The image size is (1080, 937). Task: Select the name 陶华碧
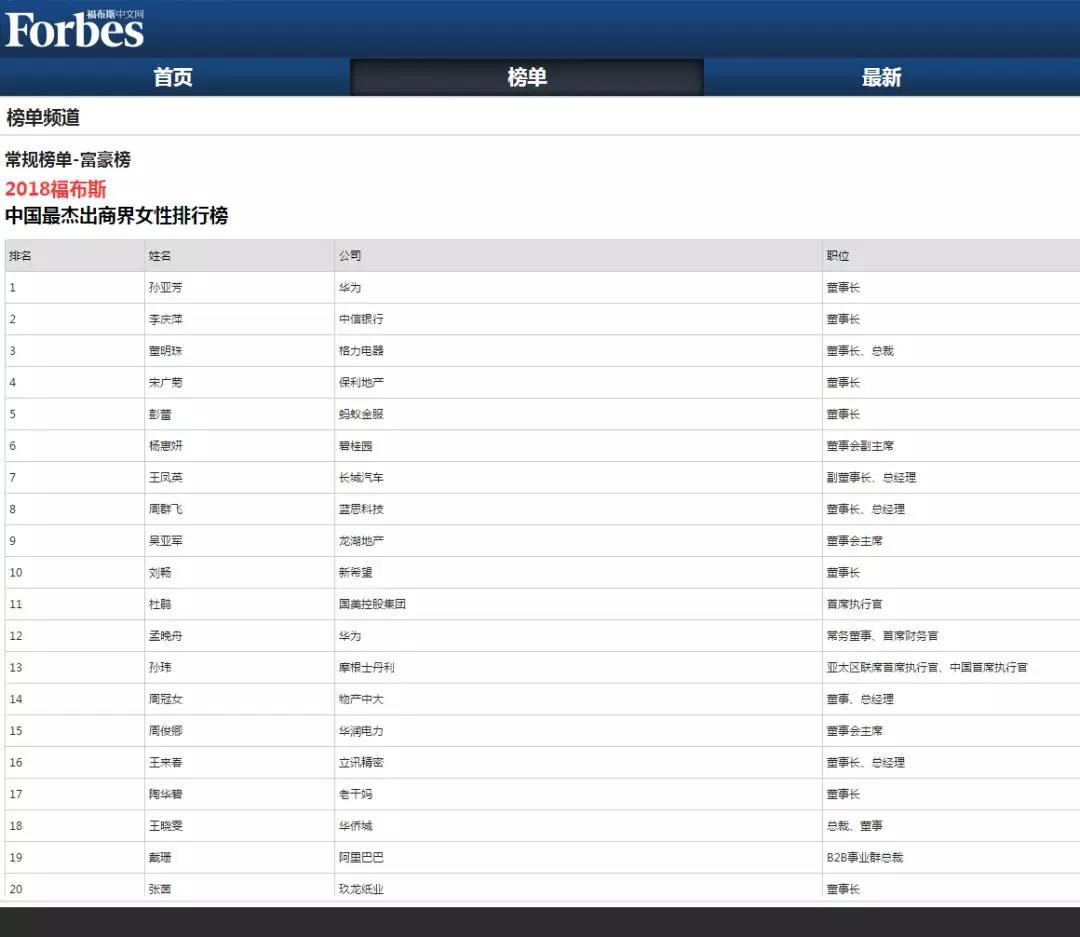pos(165,794)
